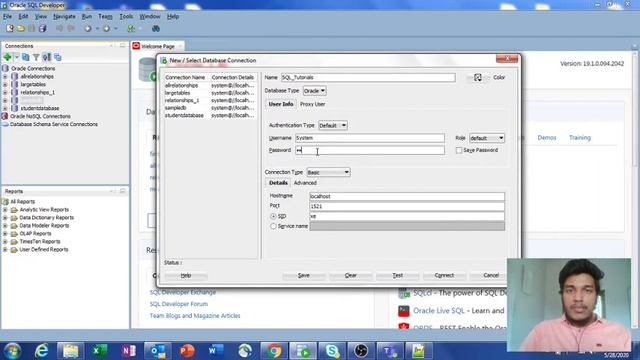Click the connection color picker icon beside Name
Viewport: 640px width, 360px height.
click(478, 78)
